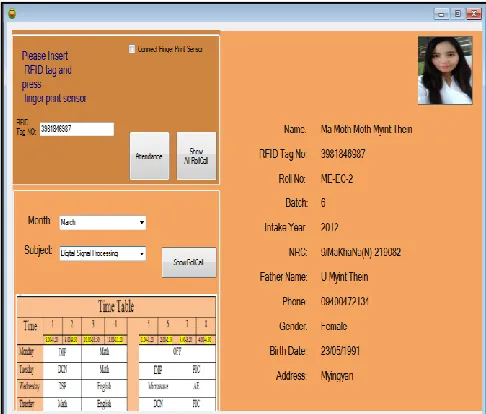Click the student's photo thumbnail
The image size is (486, 414).
coord(445,70)
